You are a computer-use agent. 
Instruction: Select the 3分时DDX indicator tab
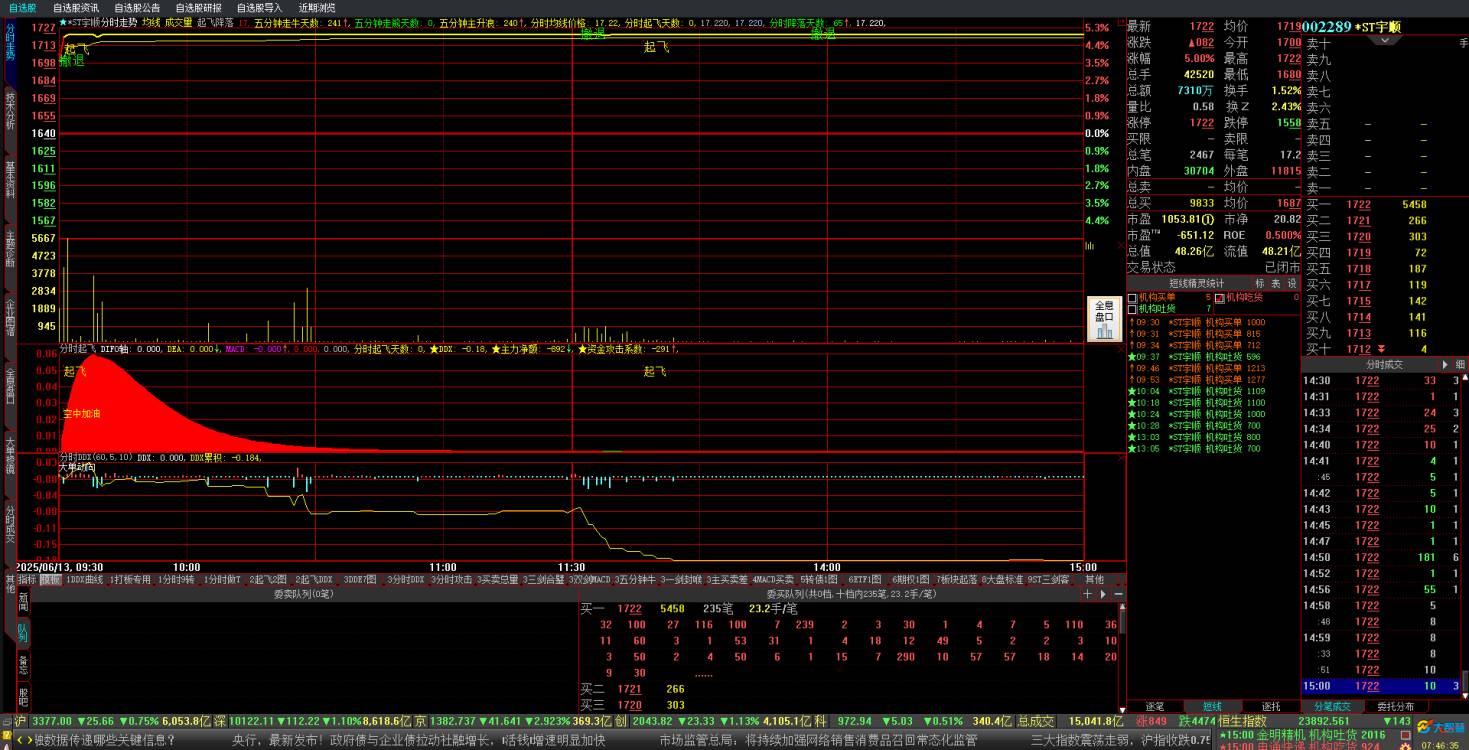(405, 579)
